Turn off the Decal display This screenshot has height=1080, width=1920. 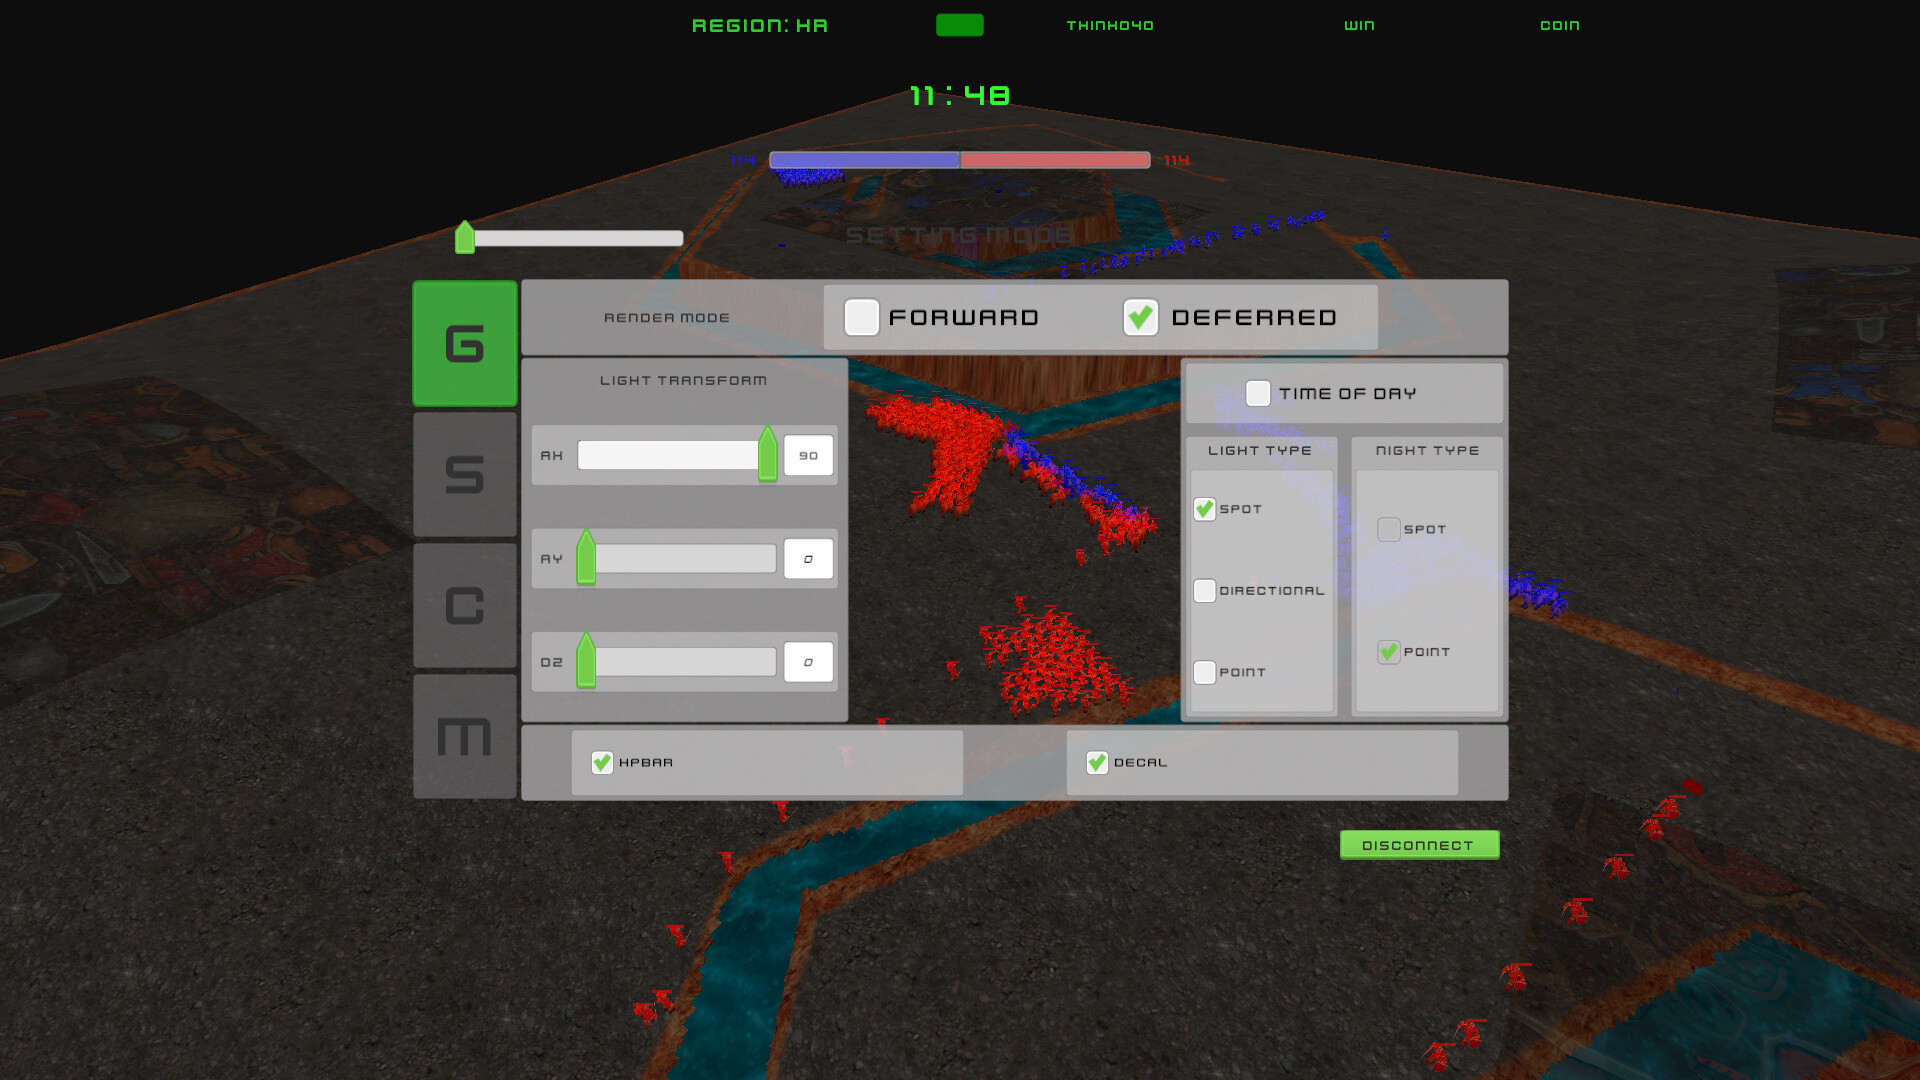click(x=1096, y=762)
